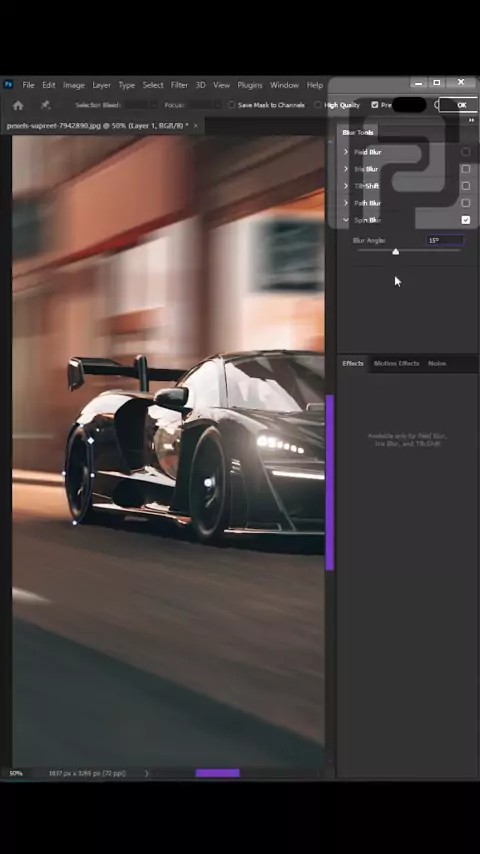Image resolution: width=480 pixels, height=854 pixels.
Task: Enable the High Quality checkbox
Action: [x=318, y=105]
